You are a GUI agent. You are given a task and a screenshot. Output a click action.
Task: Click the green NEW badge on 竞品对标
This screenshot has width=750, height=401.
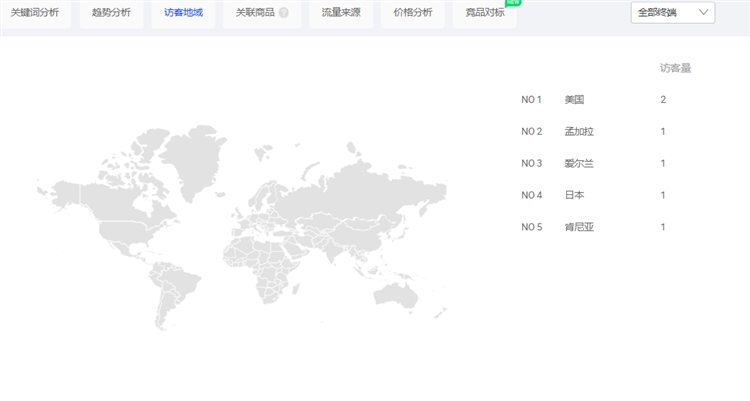(513, 3)
